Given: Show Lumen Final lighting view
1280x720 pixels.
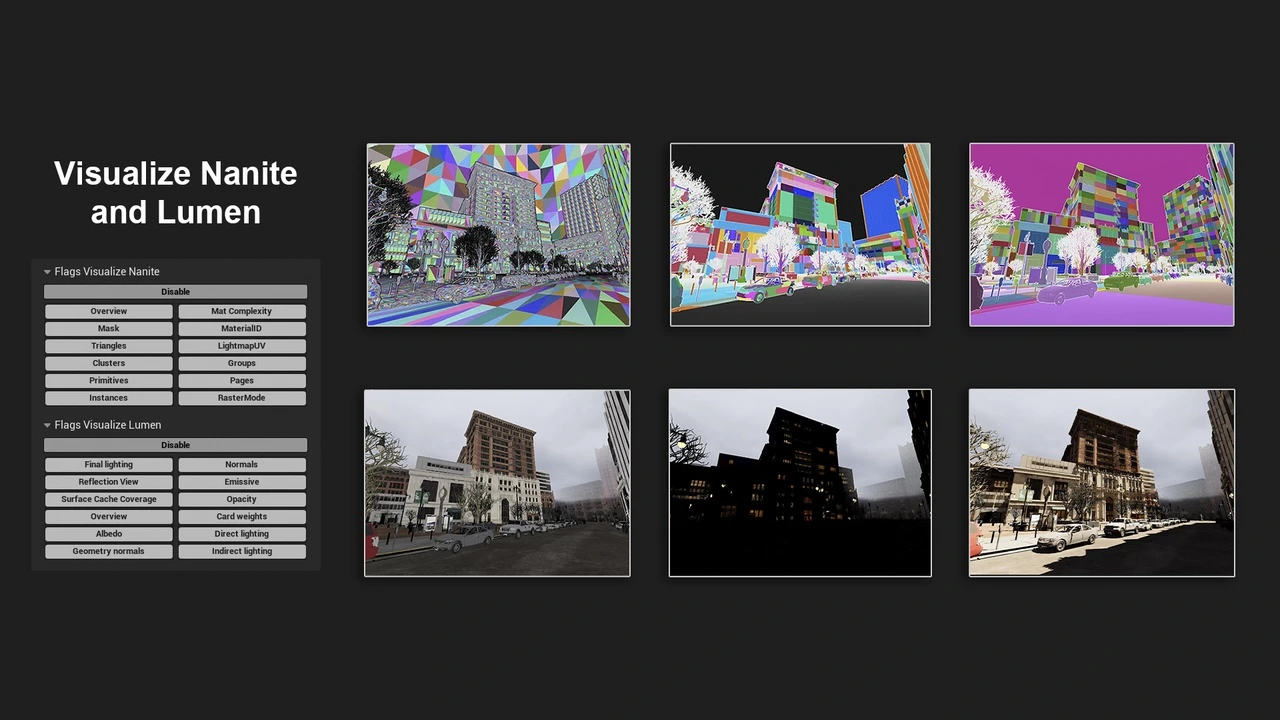Looking at the screenshot, I should point(108,465).
